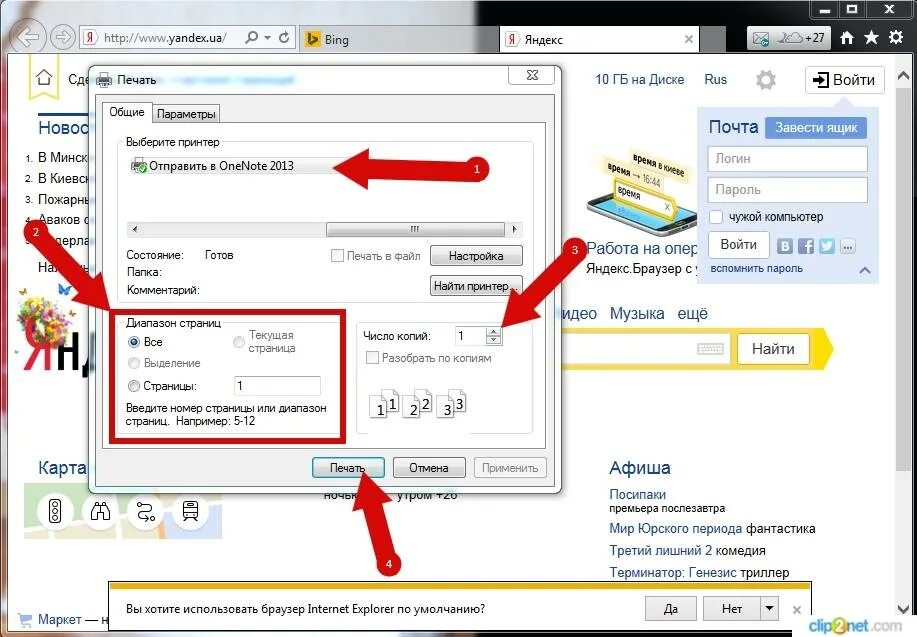
Task: Open Favorites star icon
Action: [871, 38]
